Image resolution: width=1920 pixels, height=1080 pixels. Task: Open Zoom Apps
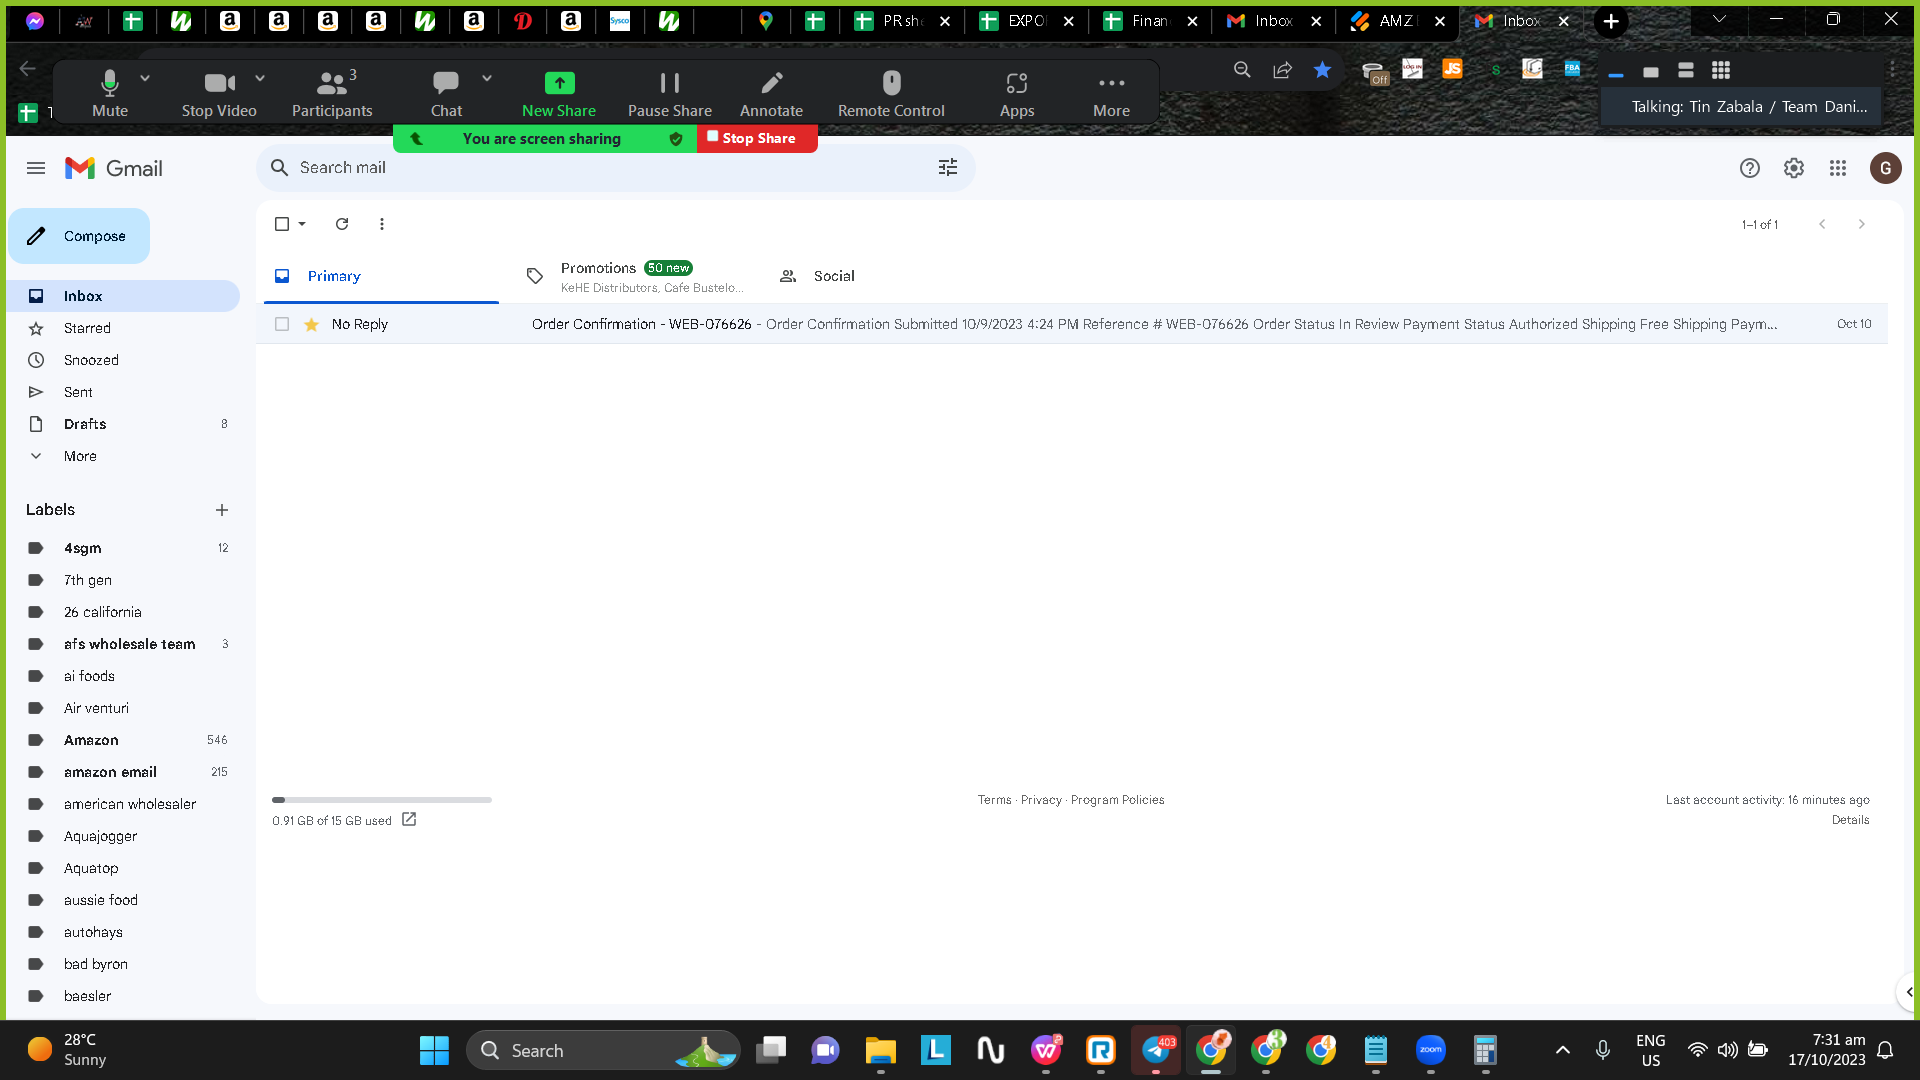(x=1017, y=94)
